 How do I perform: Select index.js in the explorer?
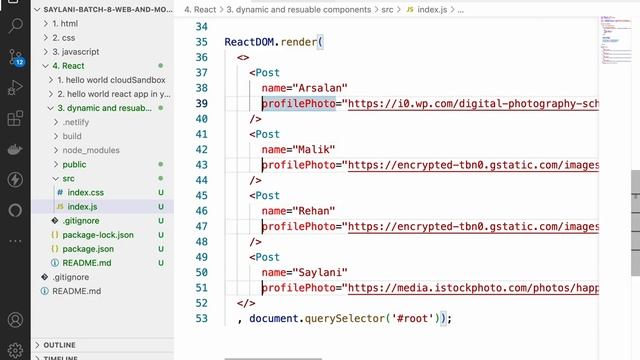click(102, 207)
